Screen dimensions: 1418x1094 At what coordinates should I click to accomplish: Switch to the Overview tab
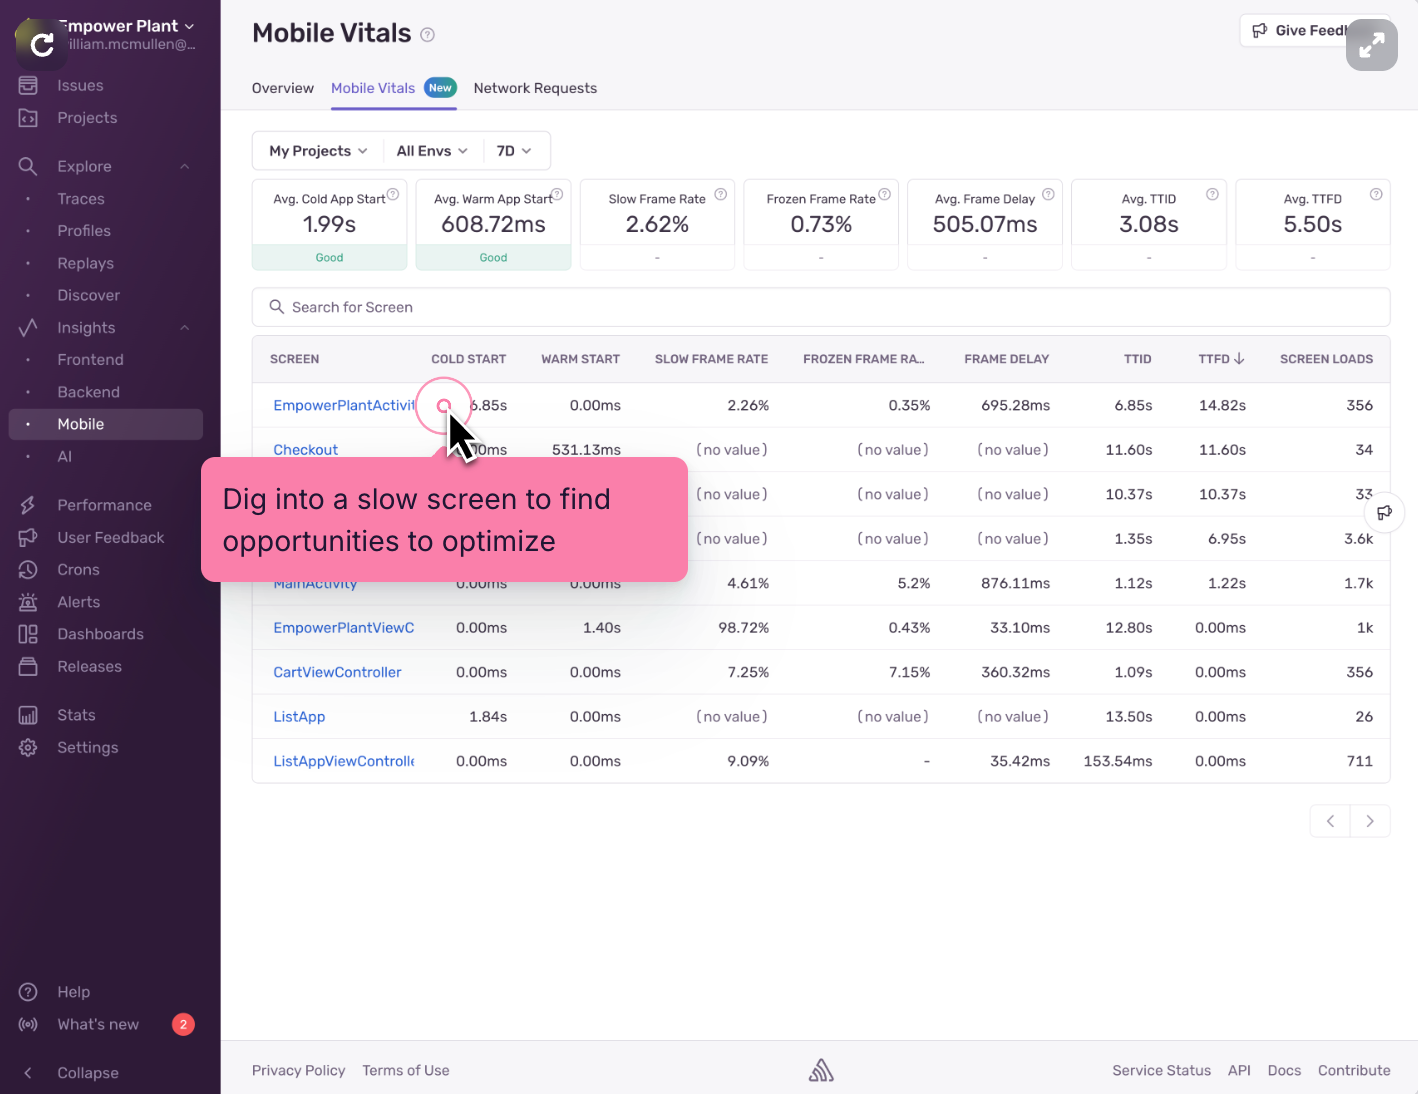point(283,88)
